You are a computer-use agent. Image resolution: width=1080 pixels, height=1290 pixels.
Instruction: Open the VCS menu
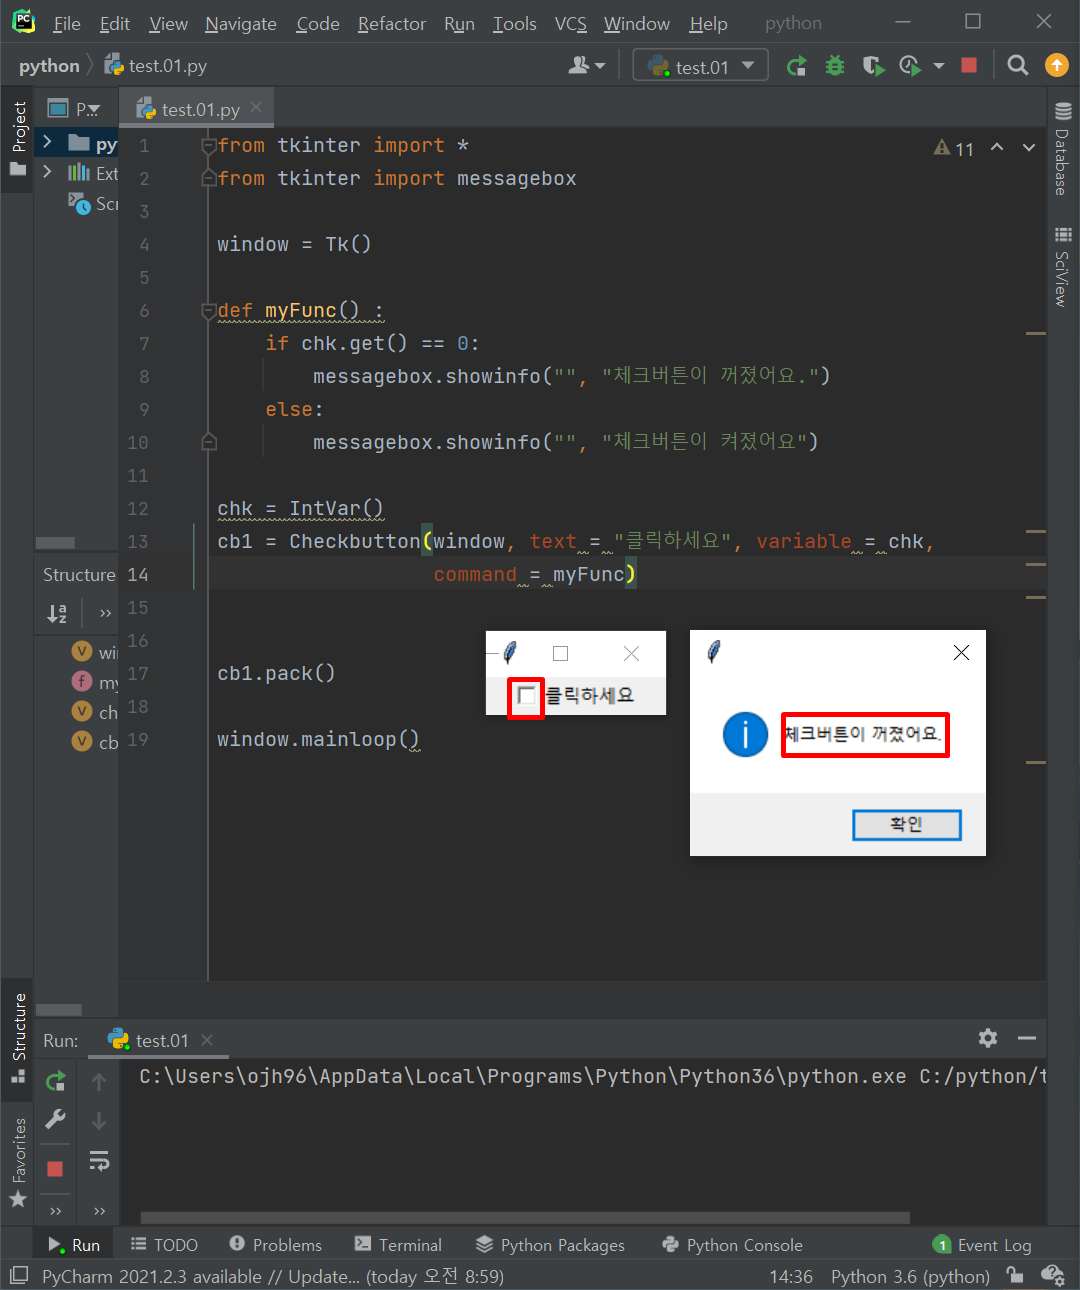click(x=571, y=24)
